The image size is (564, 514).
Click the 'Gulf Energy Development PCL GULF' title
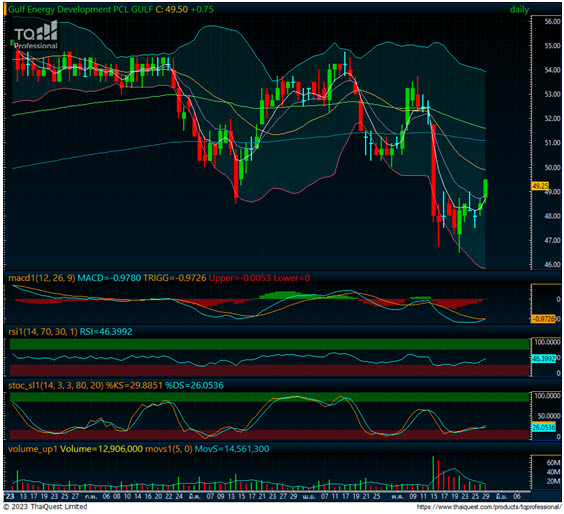coord(80,9)
